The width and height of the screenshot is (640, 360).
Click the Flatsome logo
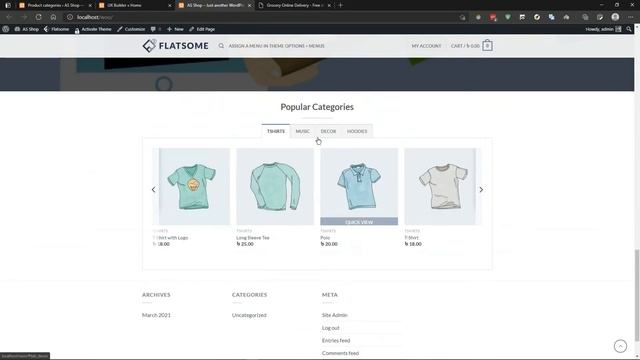click(176, 46)
